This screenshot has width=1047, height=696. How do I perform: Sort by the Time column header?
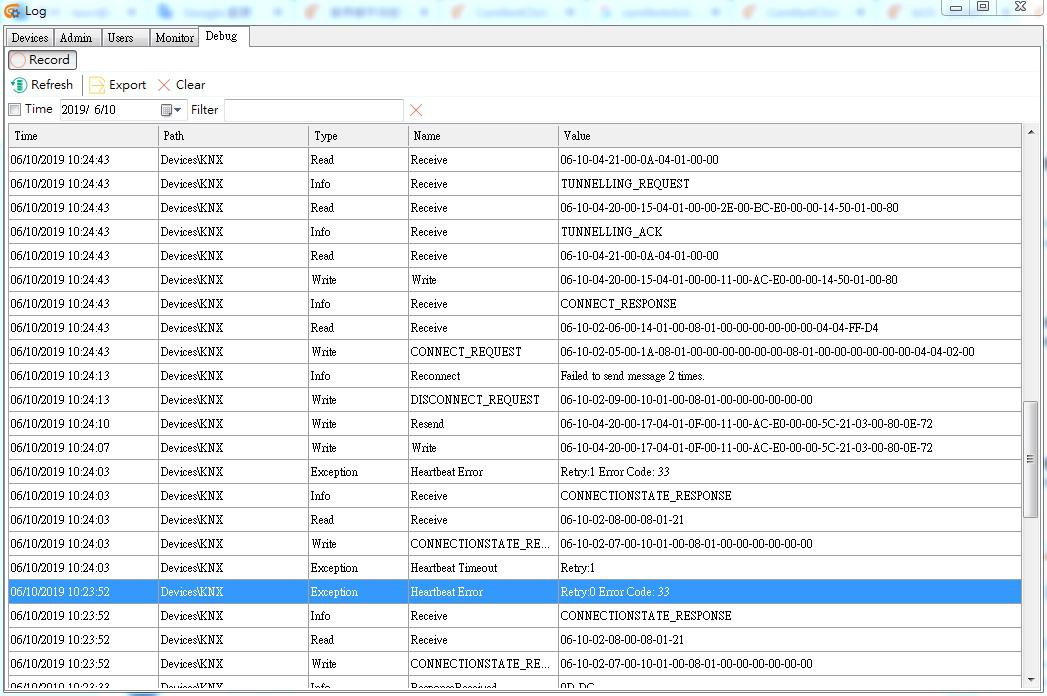(x=83, y=136)
